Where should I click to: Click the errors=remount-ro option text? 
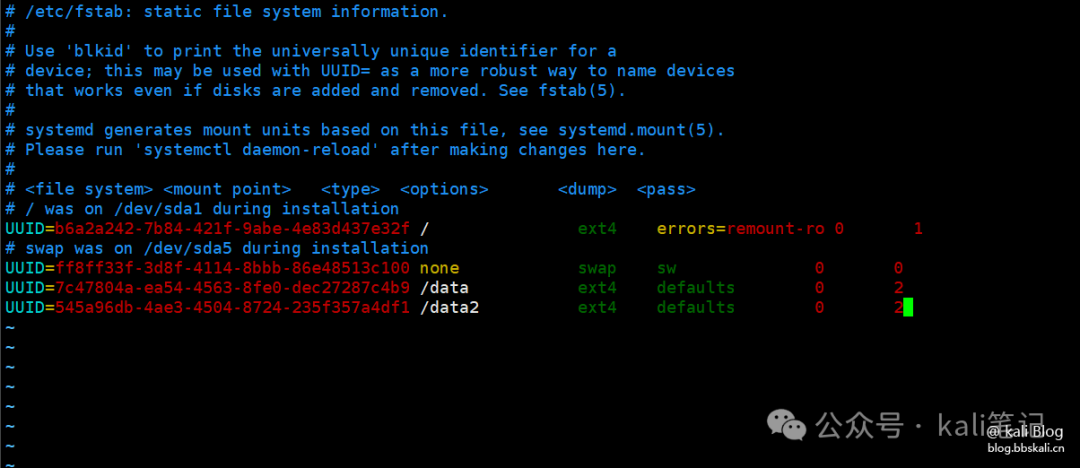[740, 229]
